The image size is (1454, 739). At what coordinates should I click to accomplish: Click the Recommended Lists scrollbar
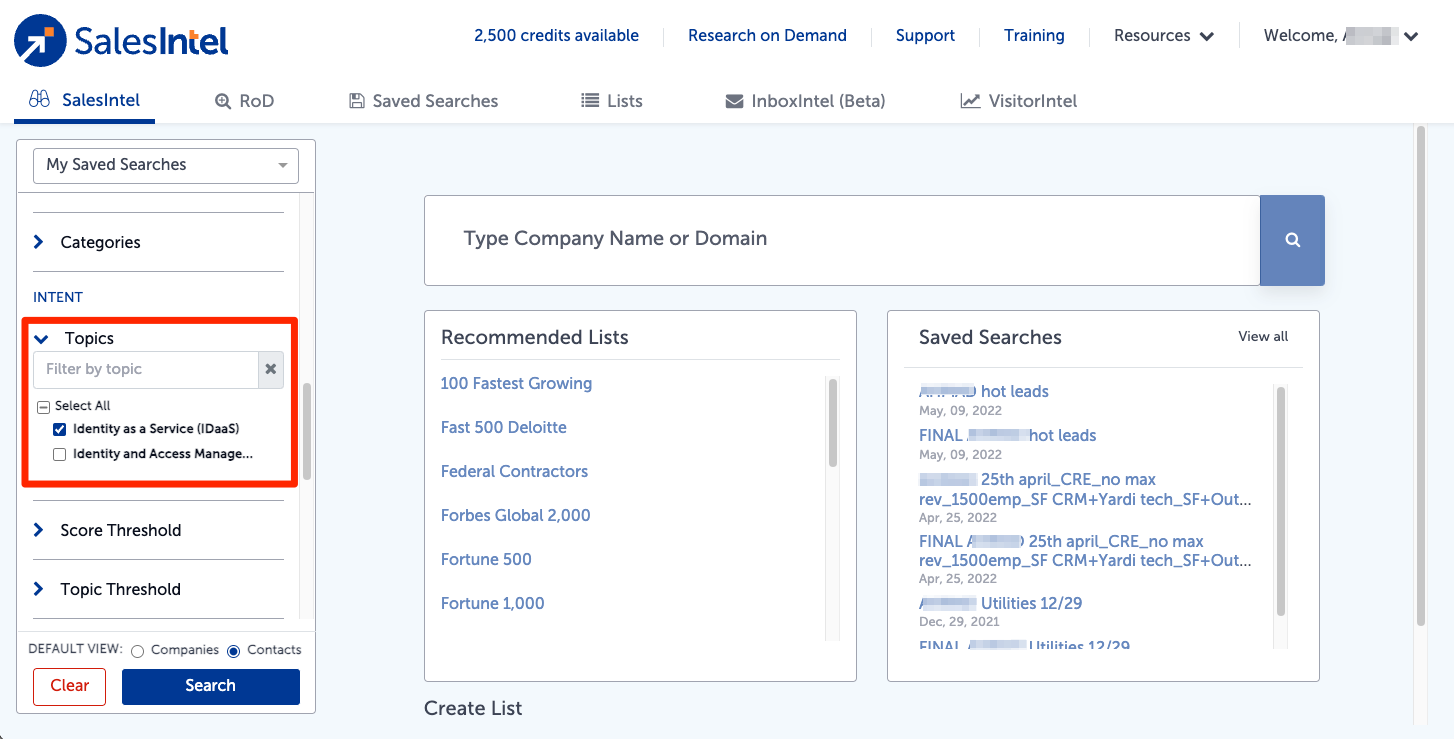[x=832, y=422]
